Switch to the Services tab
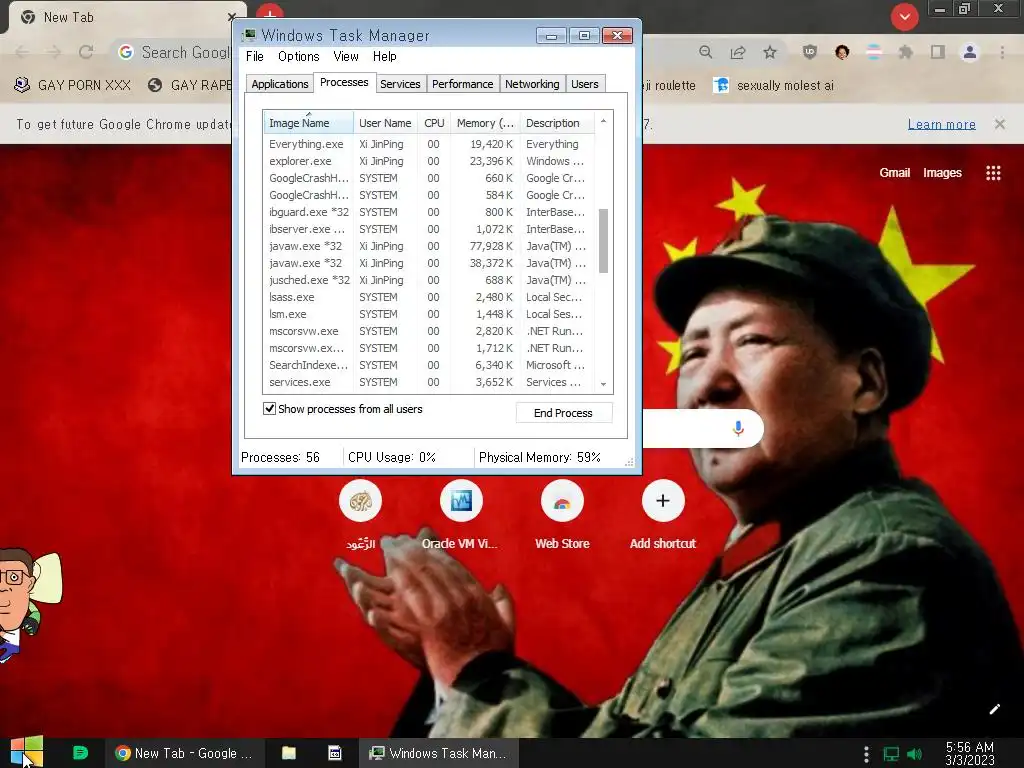This screenshot has height=768, width=1024. [x=400, y=84]
